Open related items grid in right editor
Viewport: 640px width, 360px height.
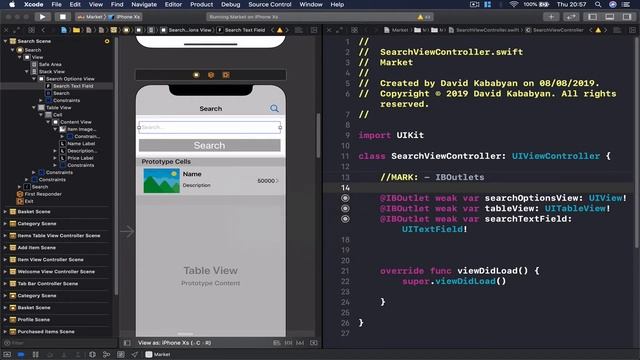coord(354,30)
